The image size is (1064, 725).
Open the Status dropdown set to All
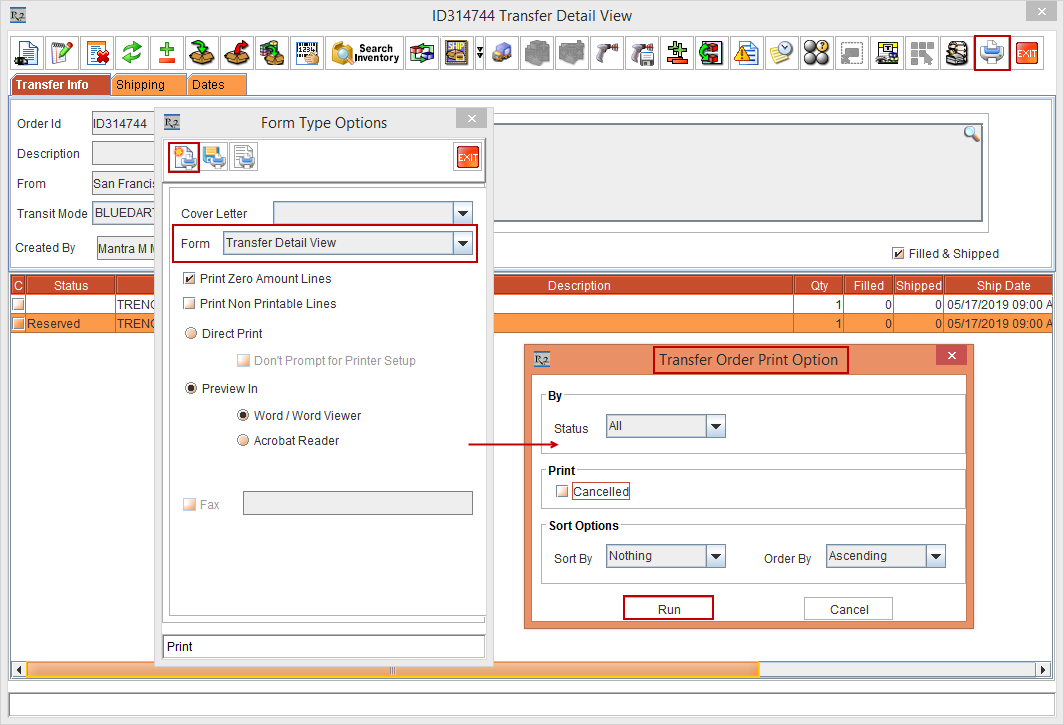[715, 426]
